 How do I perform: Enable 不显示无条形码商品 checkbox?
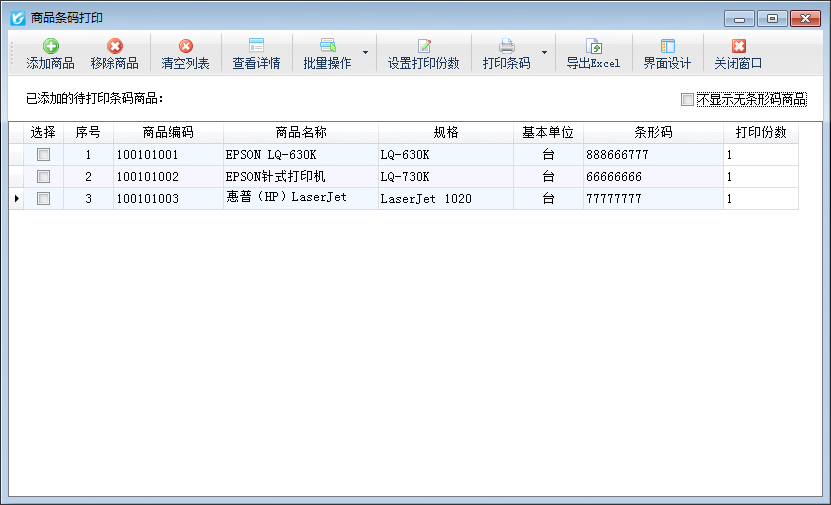(687, 99)
